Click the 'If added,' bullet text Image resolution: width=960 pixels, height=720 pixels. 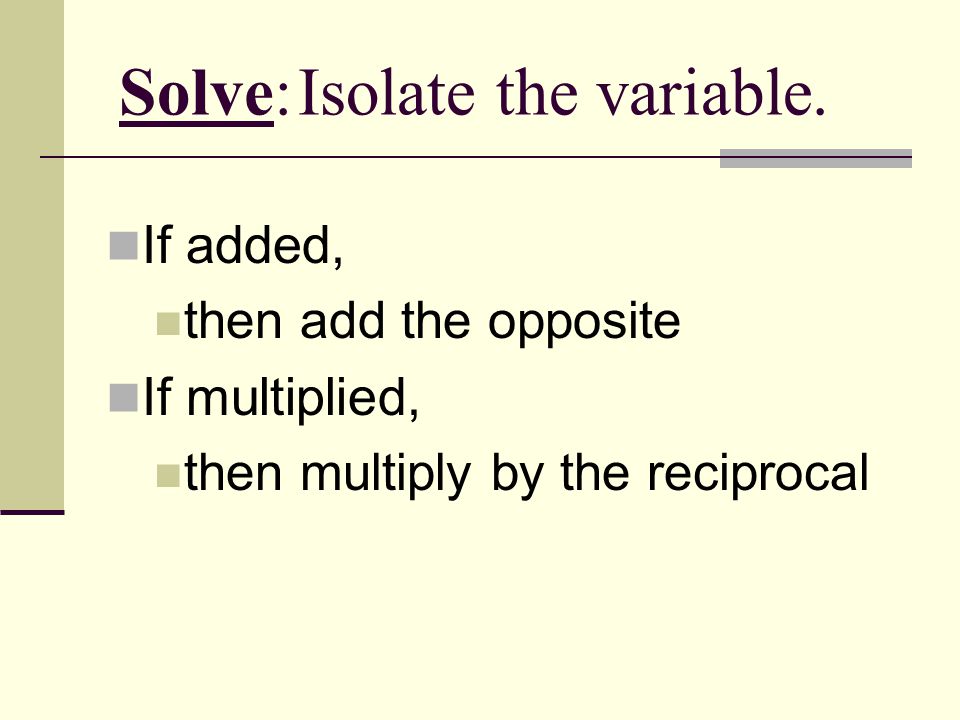pyautogui.click(x=243, y=246)
